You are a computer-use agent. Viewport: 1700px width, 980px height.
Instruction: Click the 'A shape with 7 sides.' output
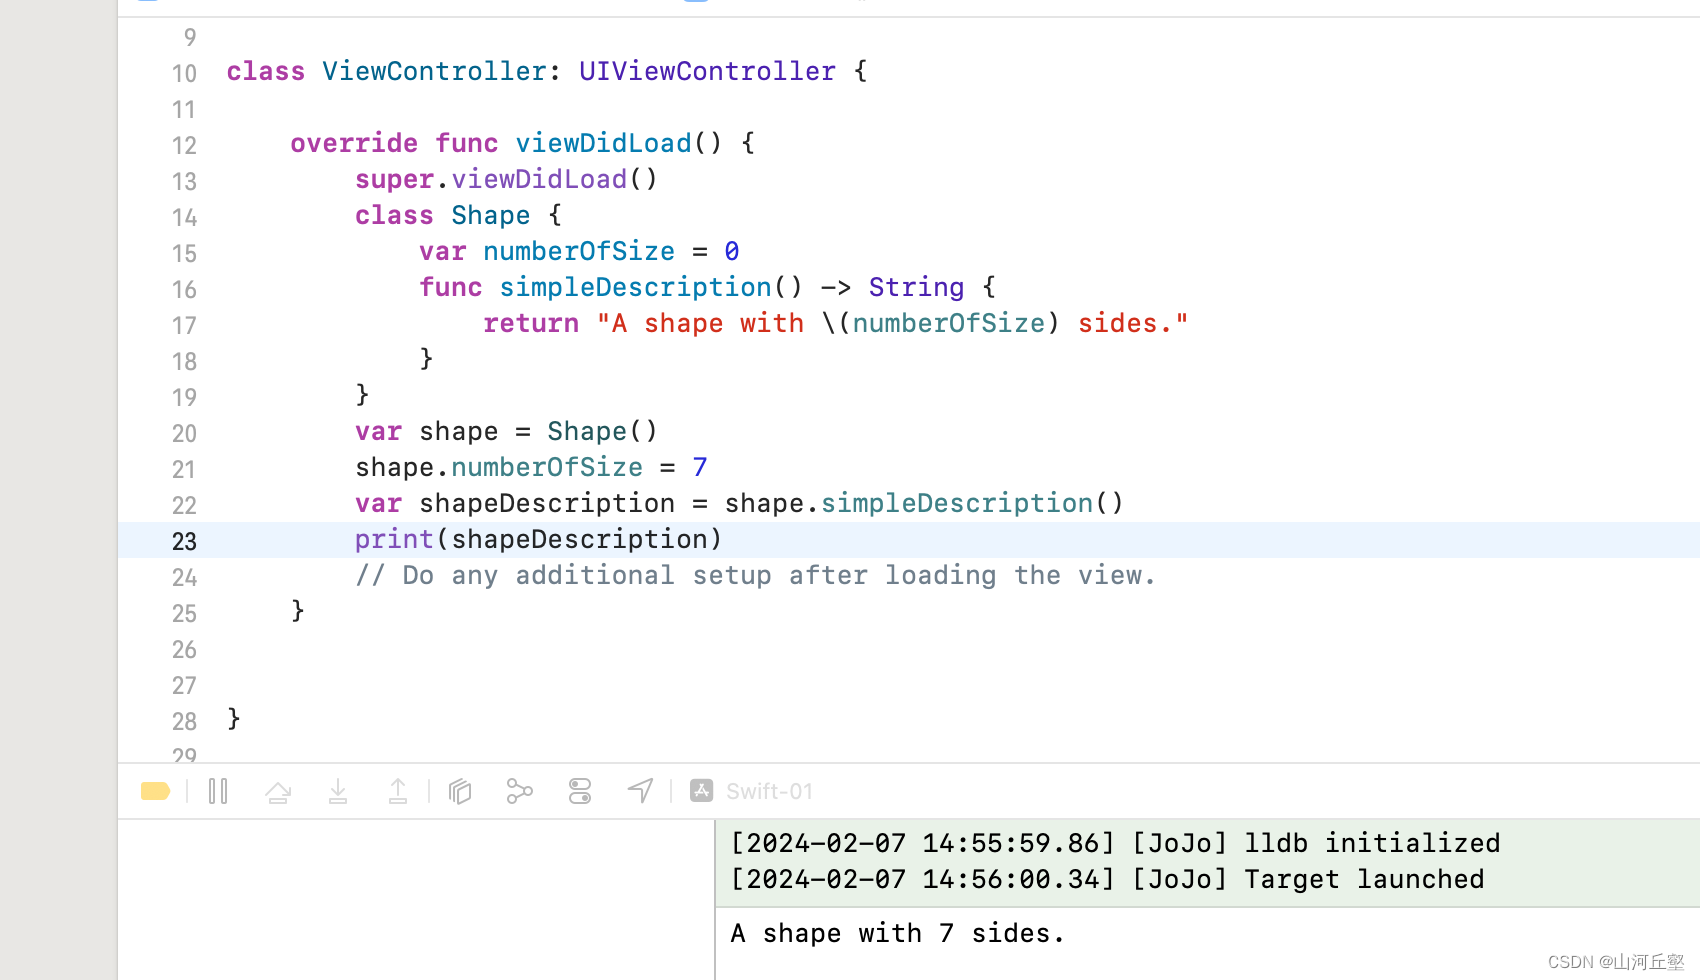(x=897, y=933)
